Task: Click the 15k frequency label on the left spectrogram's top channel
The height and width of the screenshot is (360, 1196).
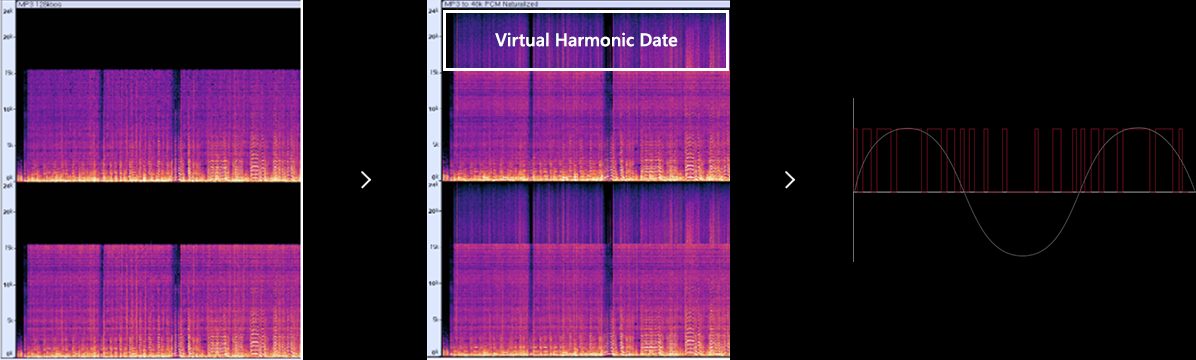Action: pos(8,72)
